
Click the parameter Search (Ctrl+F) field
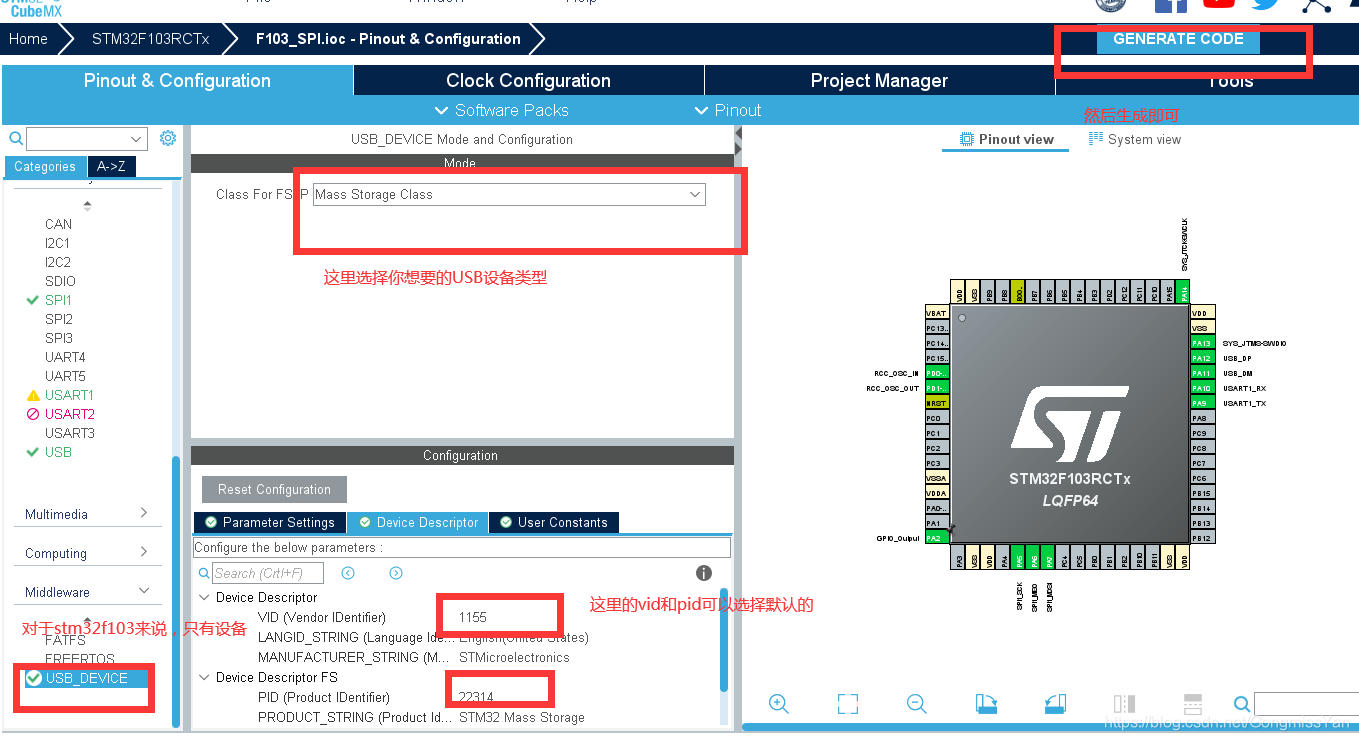pos(268,573)
